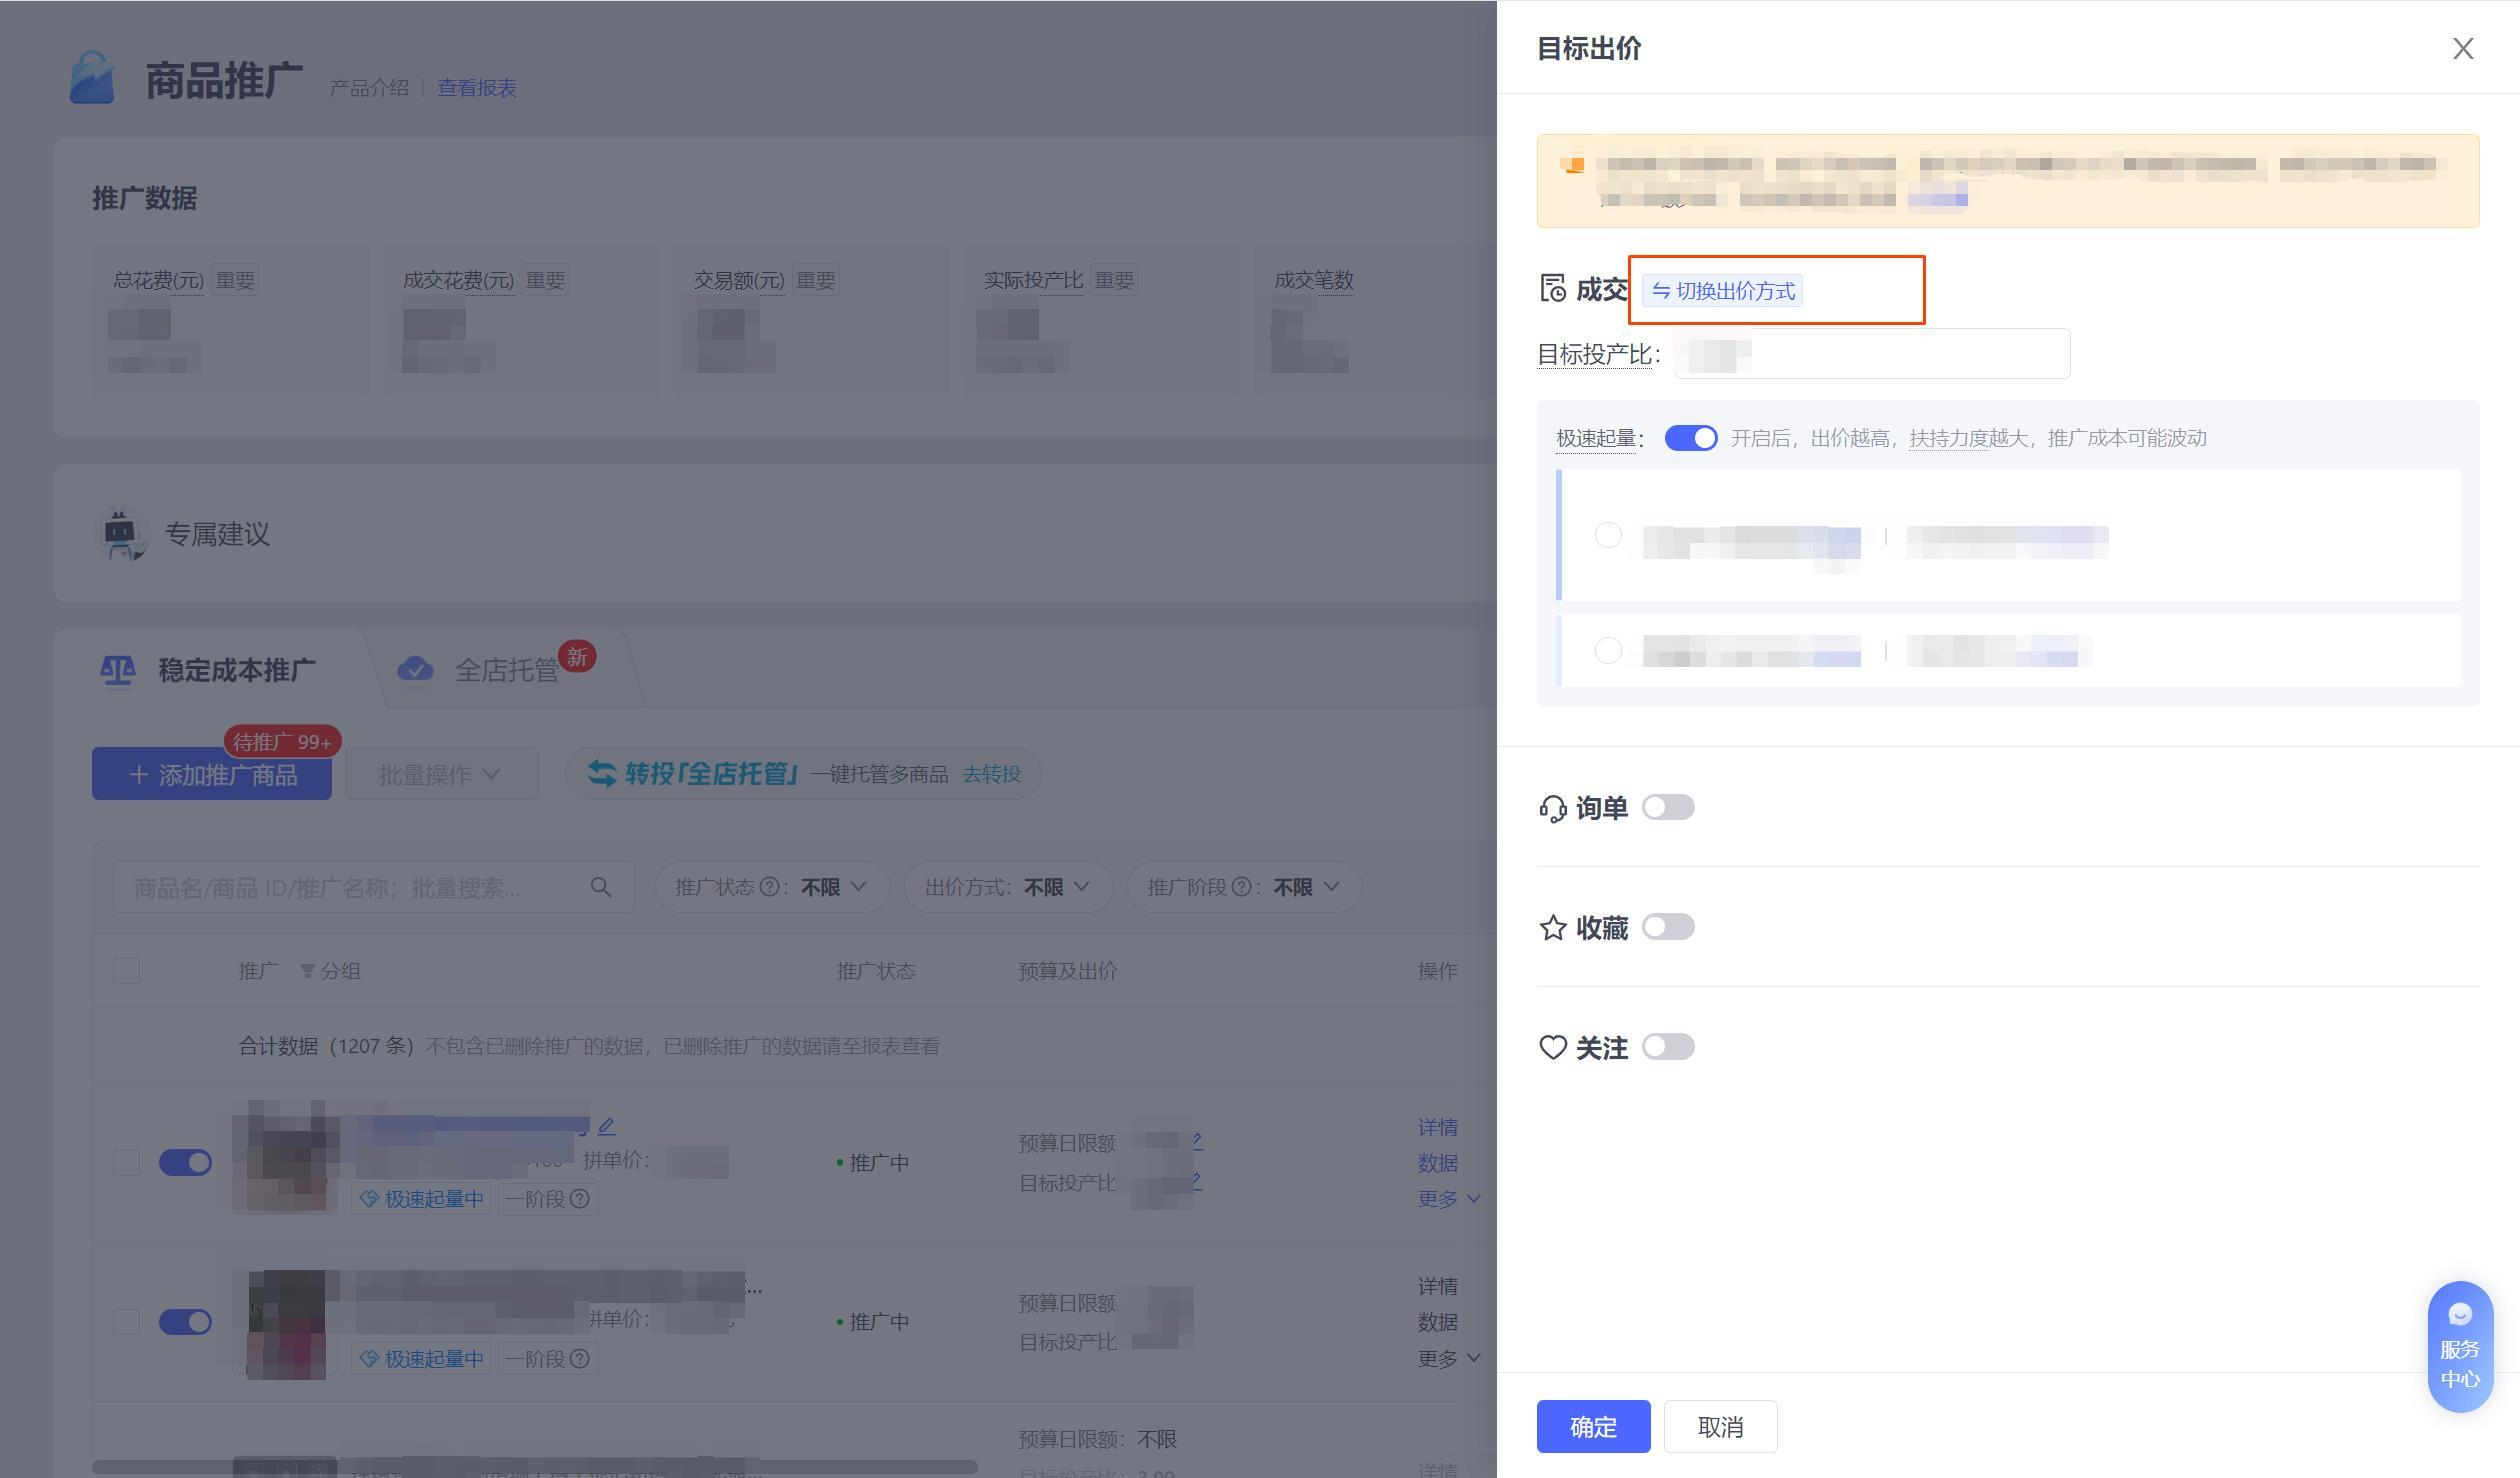Click first row 一阶段 help icon
The height and width of the screenshot is (1478, 2520).
click(579, 1199)
